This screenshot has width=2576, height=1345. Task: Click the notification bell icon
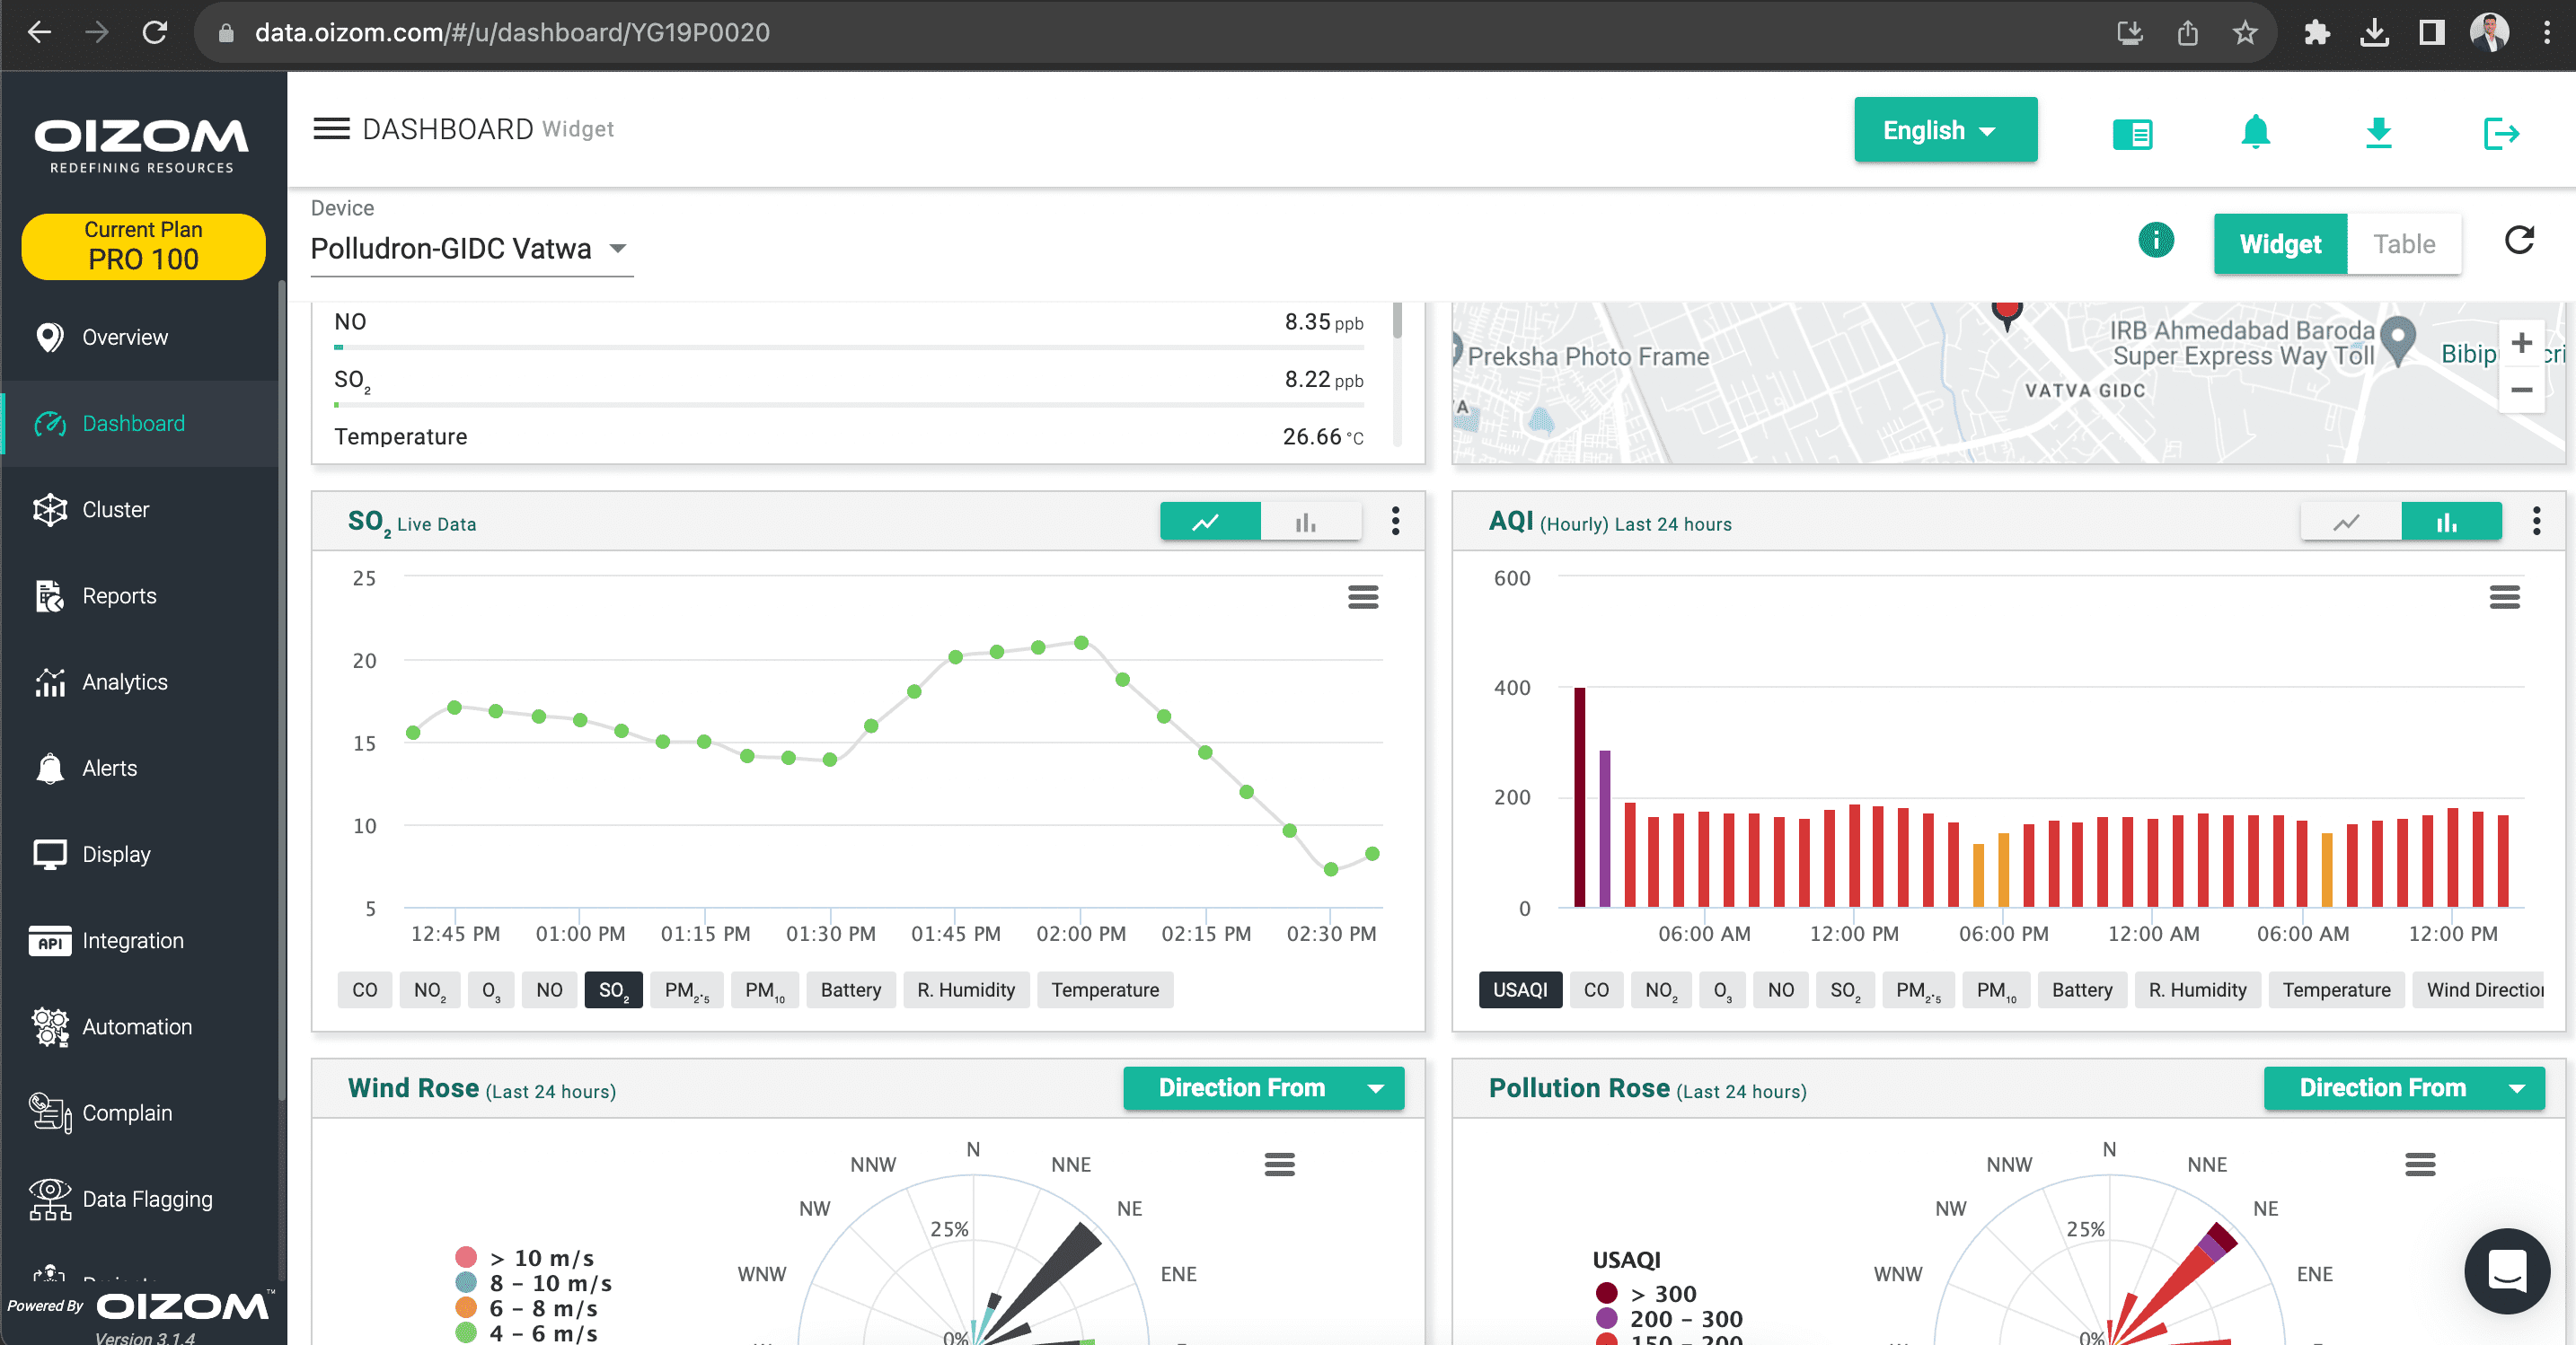[x=2254, y=131]
